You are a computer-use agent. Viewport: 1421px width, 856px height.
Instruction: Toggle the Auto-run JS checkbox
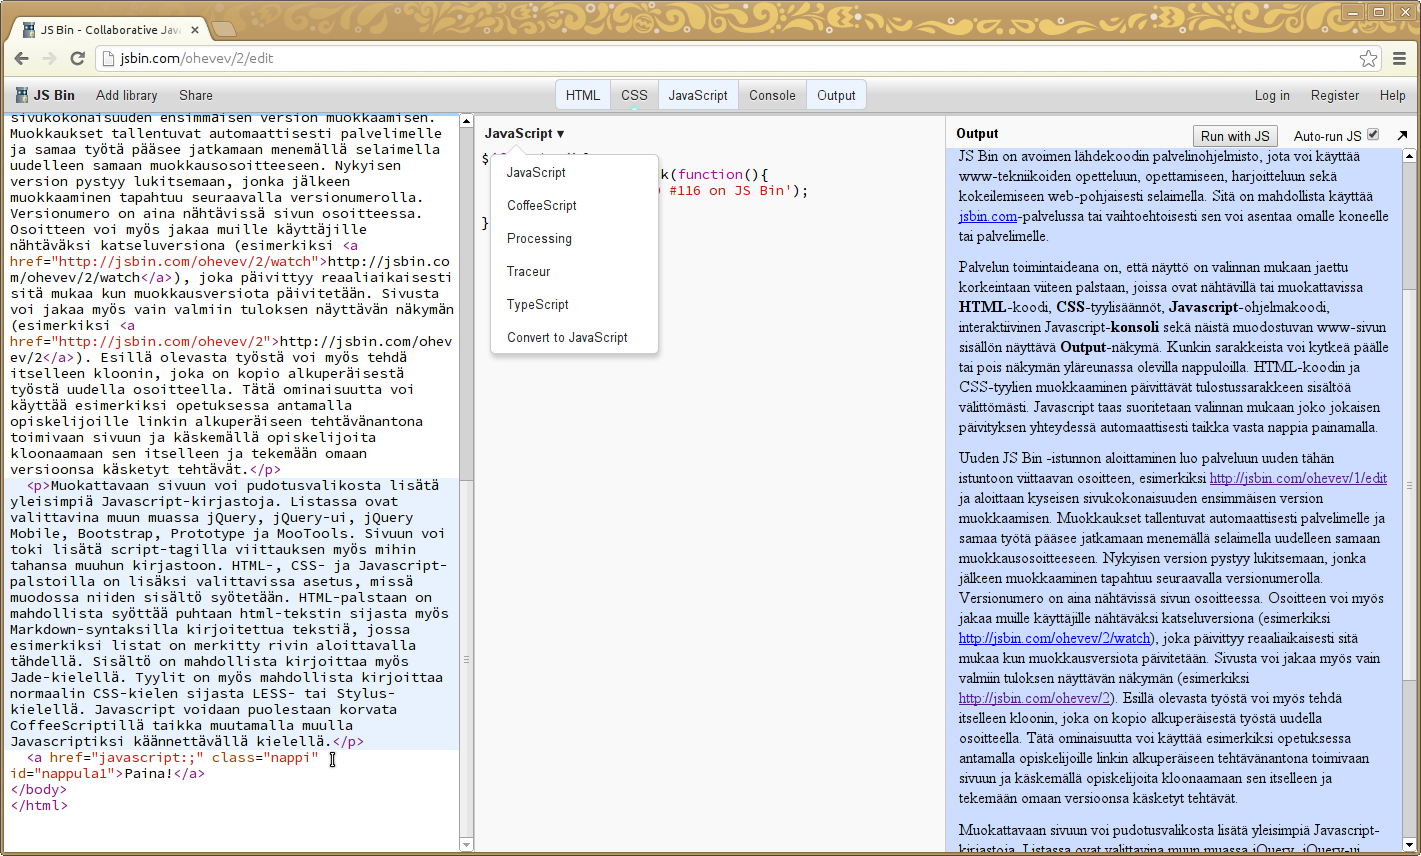pos(1373,134)
